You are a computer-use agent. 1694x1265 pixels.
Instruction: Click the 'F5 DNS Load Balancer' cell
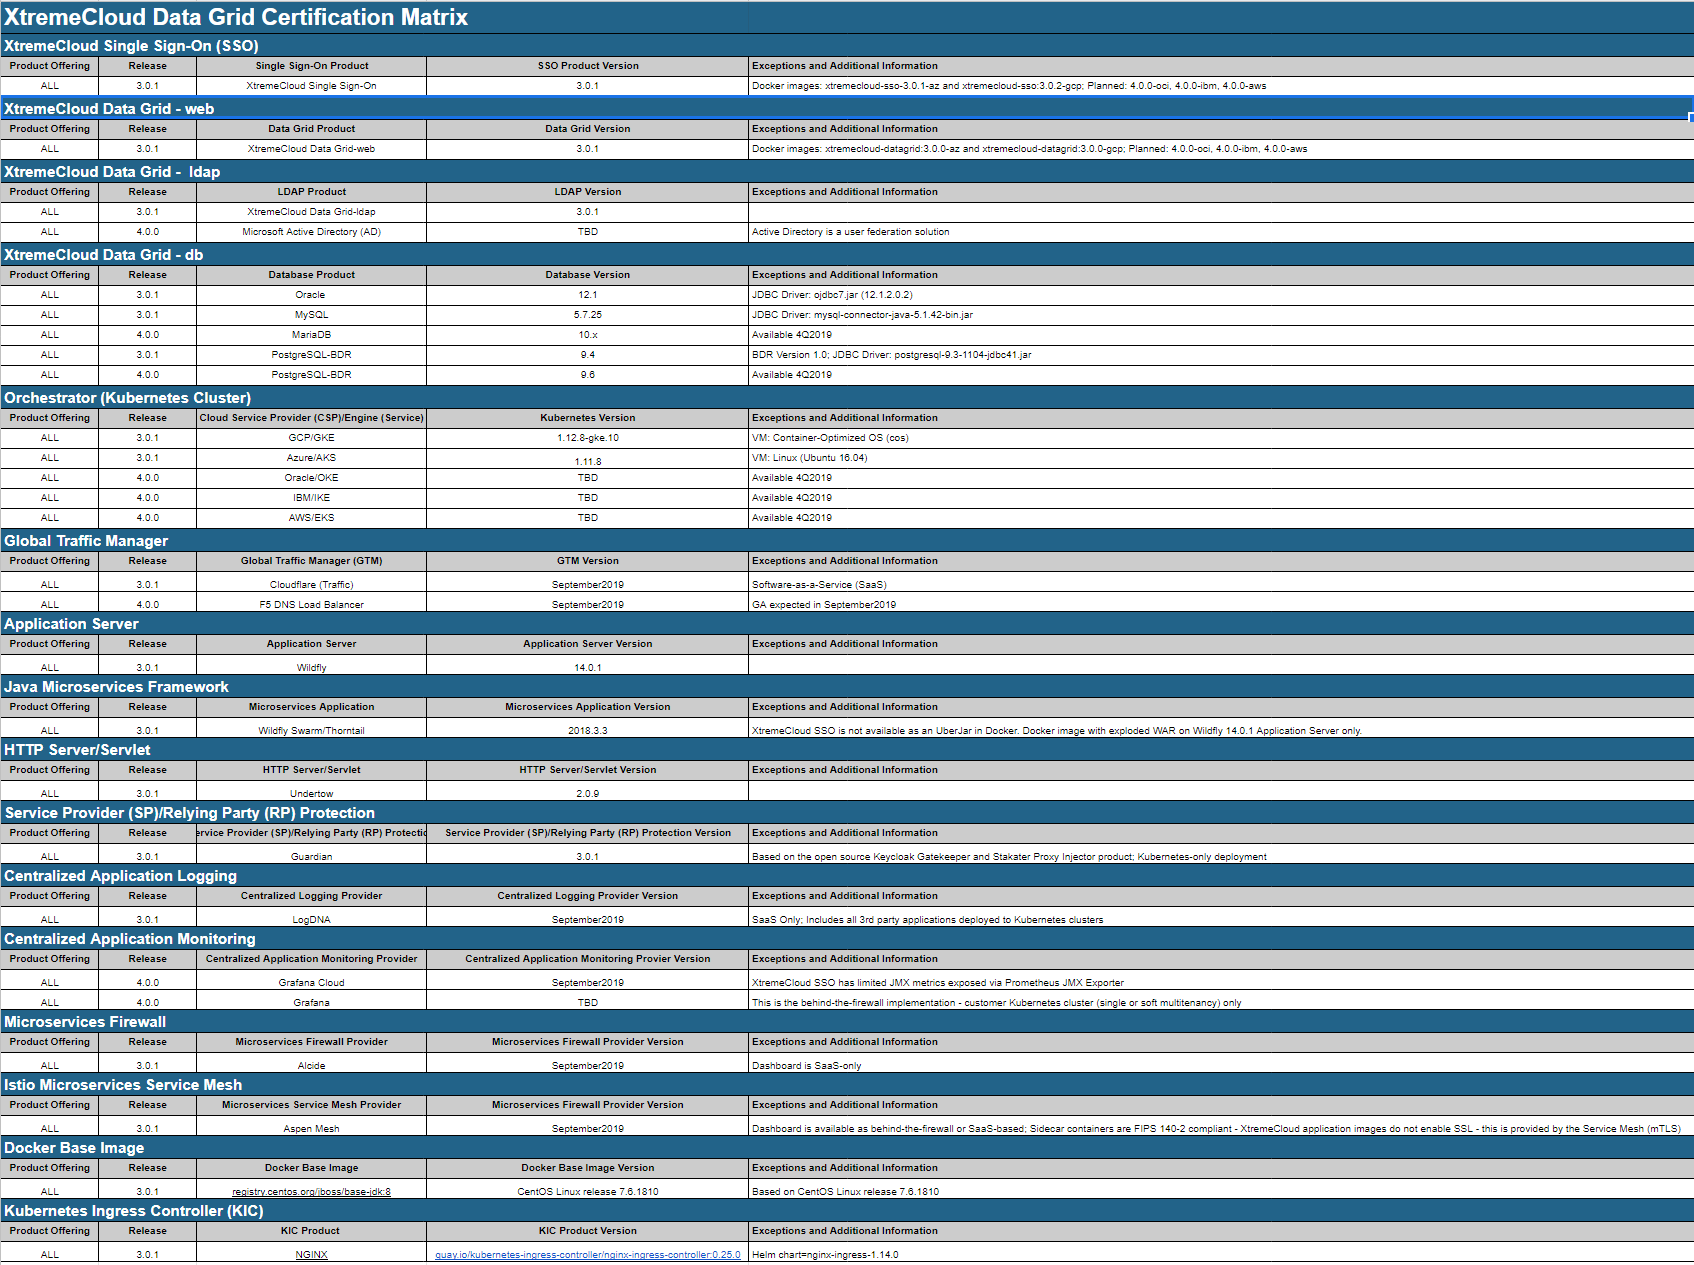(x=311, y=604)
